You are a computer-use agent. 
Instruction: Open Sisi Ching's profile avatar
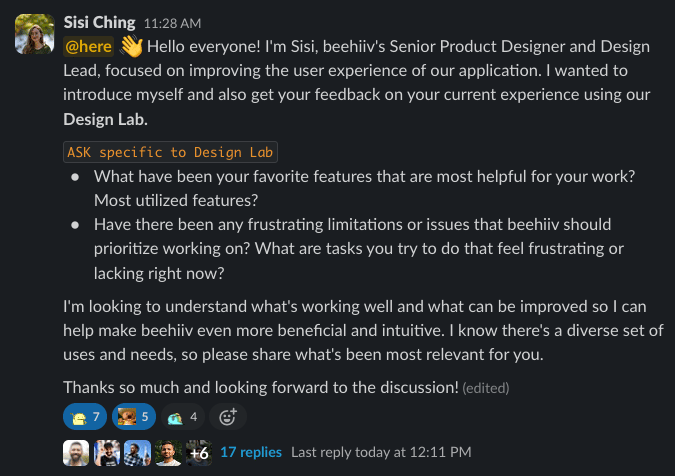tap(35, 34)
